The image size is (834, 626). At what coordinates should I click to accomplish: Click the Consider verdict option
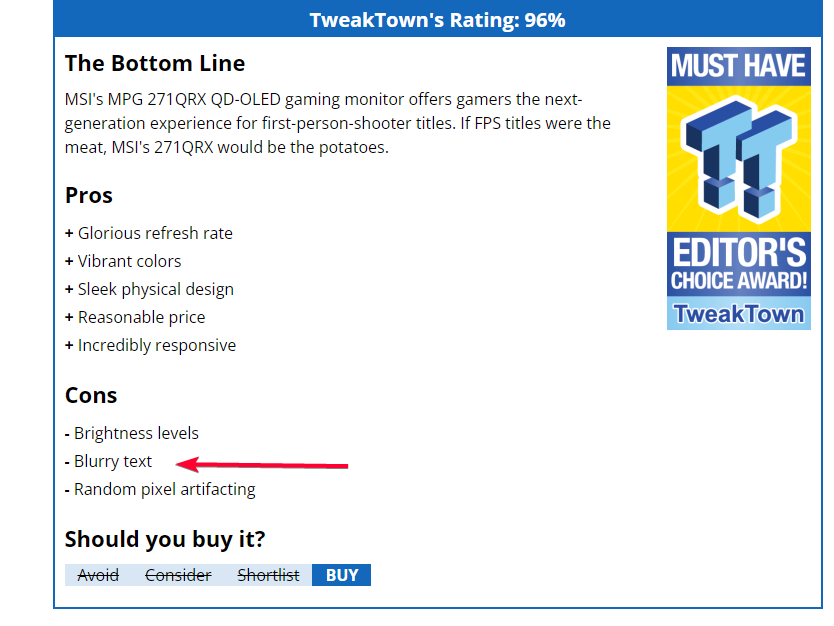click(178, 575)
